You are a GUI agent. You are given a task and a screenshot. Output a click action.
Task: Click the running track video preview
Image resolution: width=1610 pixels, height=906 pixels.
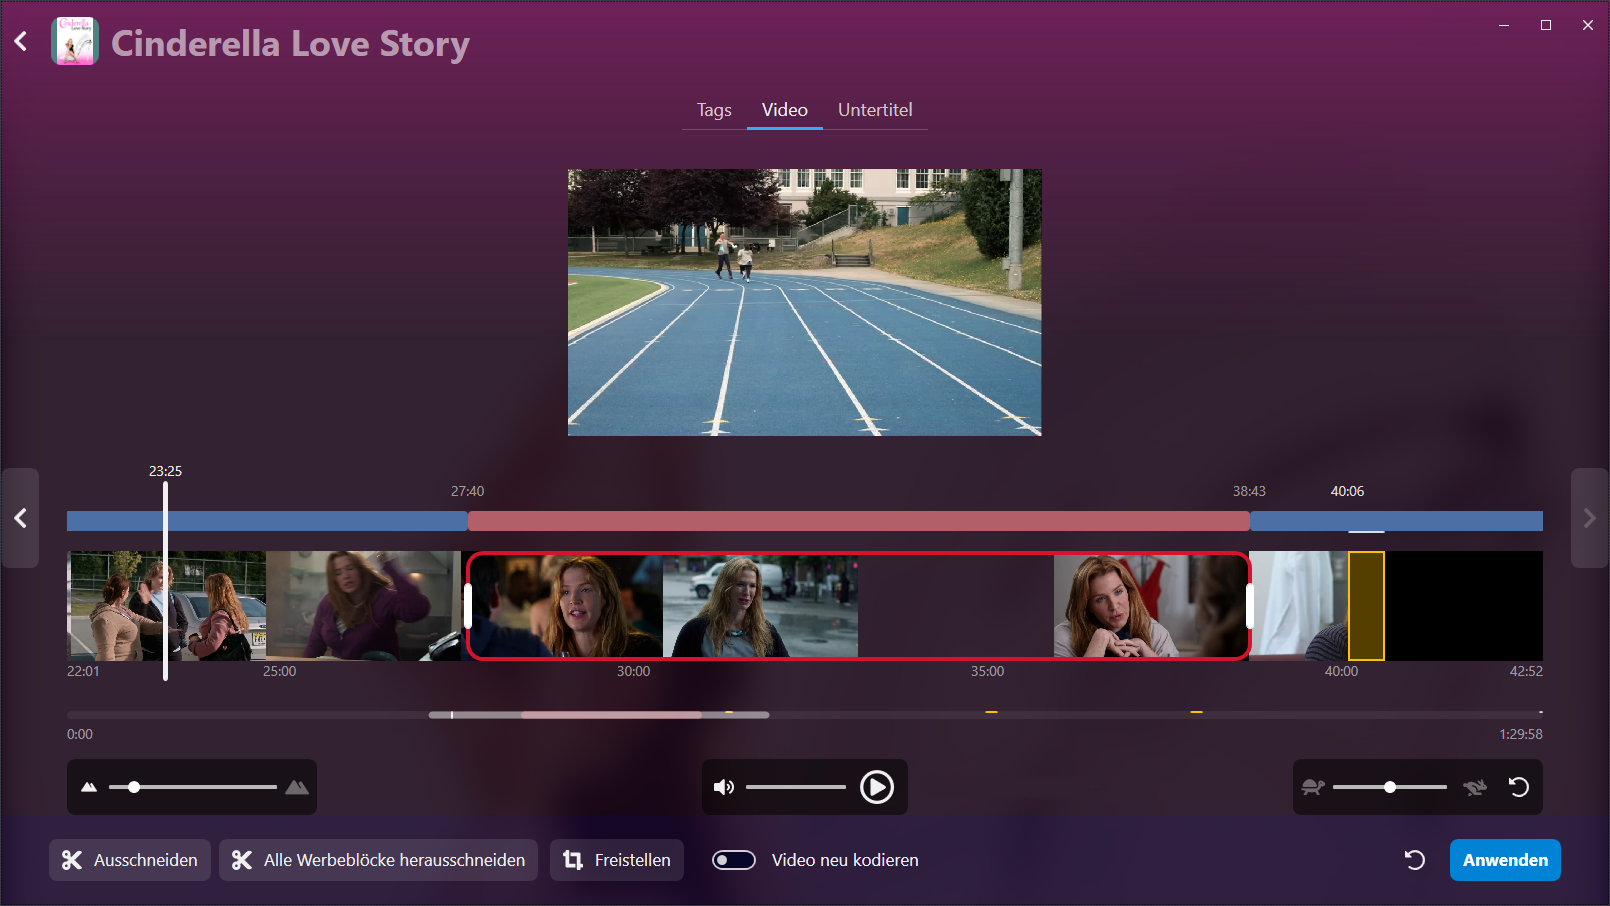pos(805,302)
